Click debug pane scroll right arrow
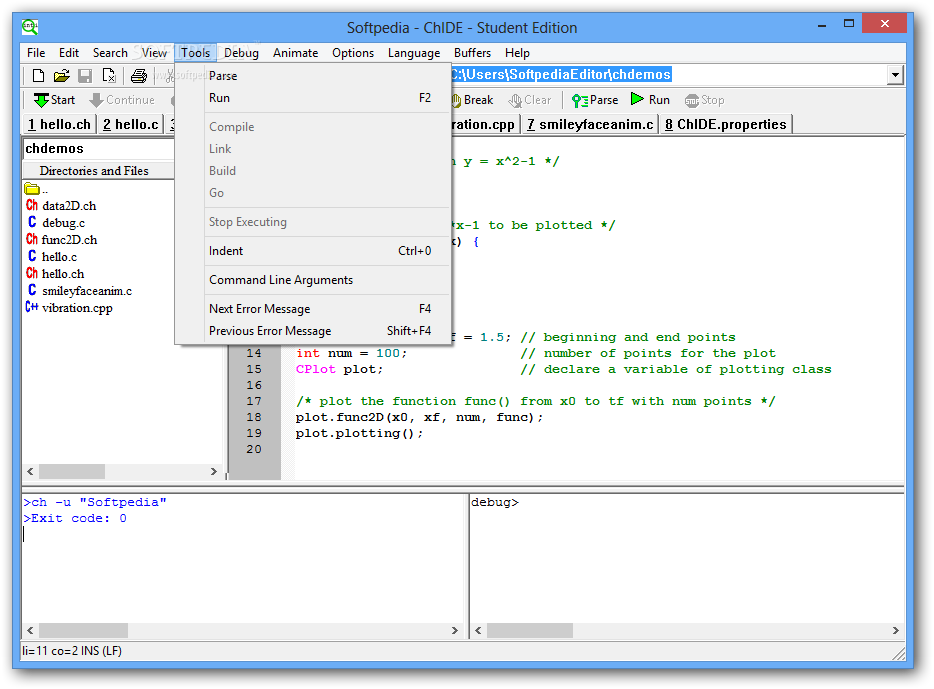This screenshot has width=934, height=689. pyautogui.click(x=895, y=630)
